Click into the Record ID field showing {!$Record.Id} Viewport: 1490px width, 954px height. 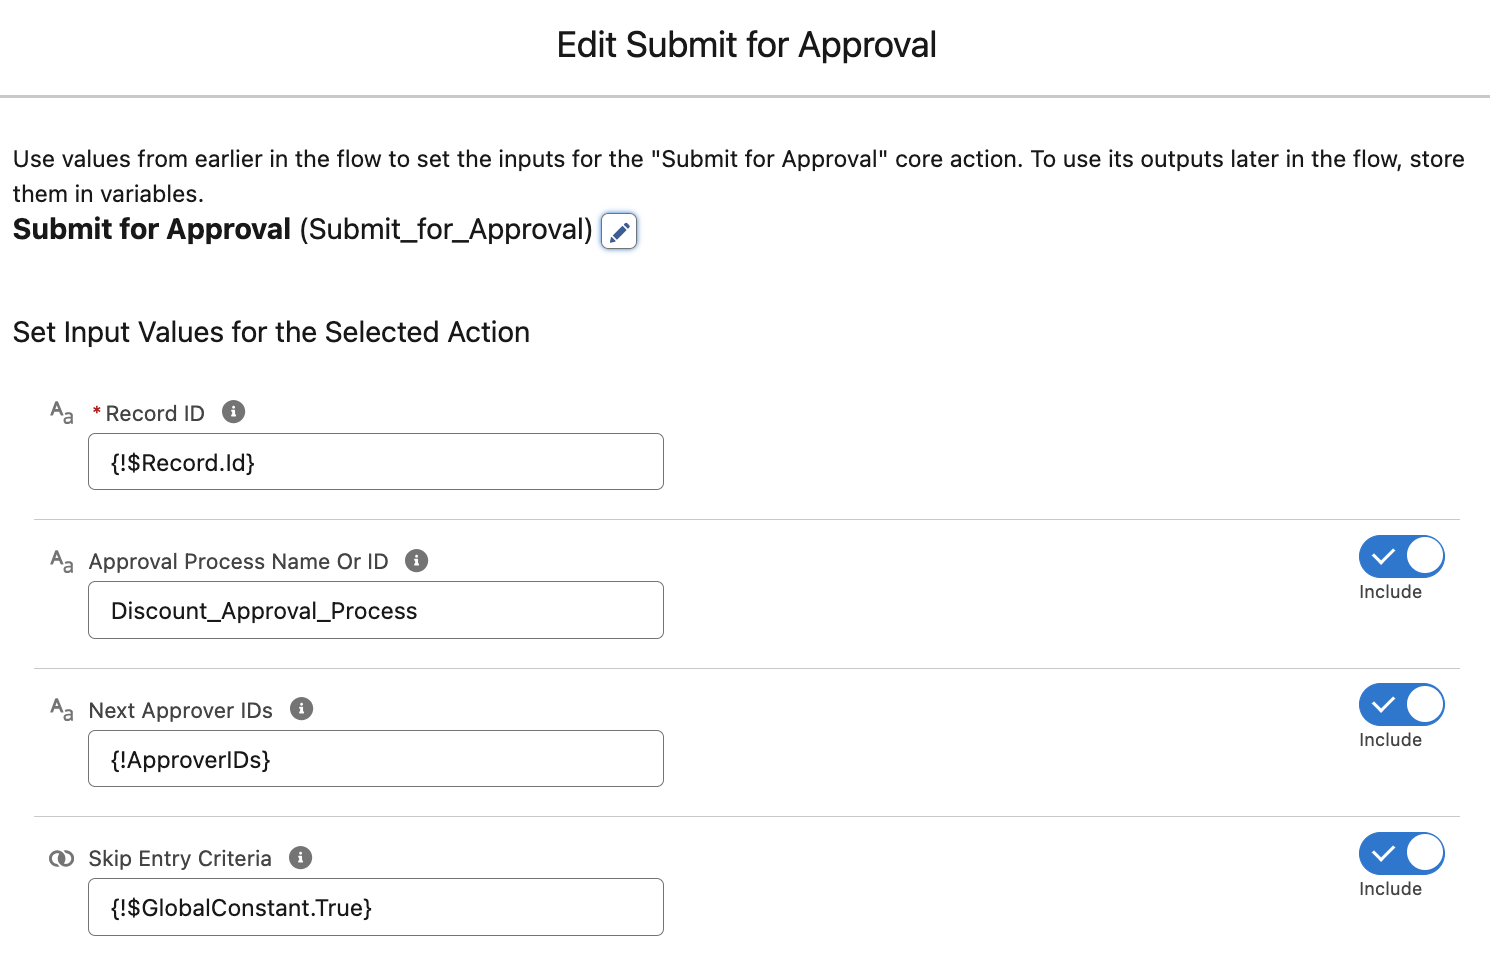click(375, 461)
